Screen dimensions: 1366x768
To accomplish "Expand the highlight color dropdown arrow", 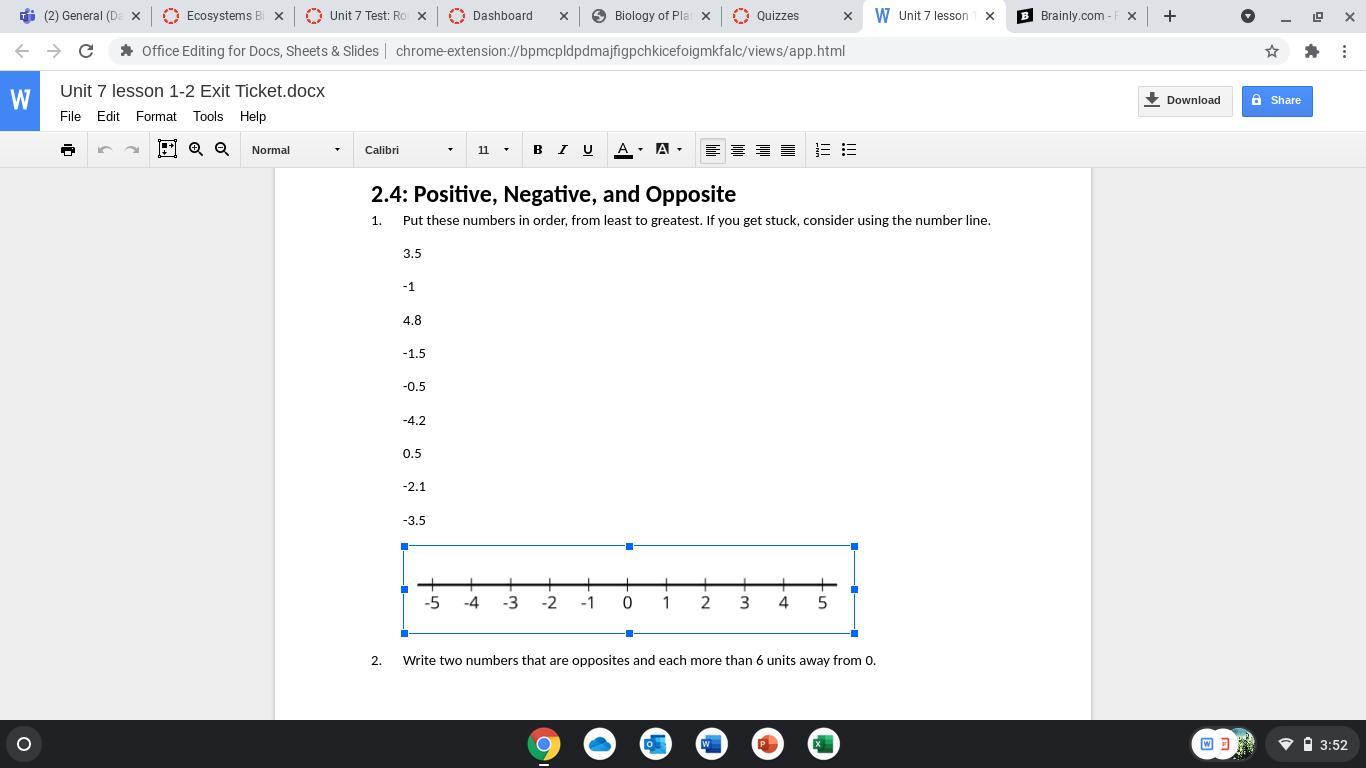I will click(x=680, y=150).
